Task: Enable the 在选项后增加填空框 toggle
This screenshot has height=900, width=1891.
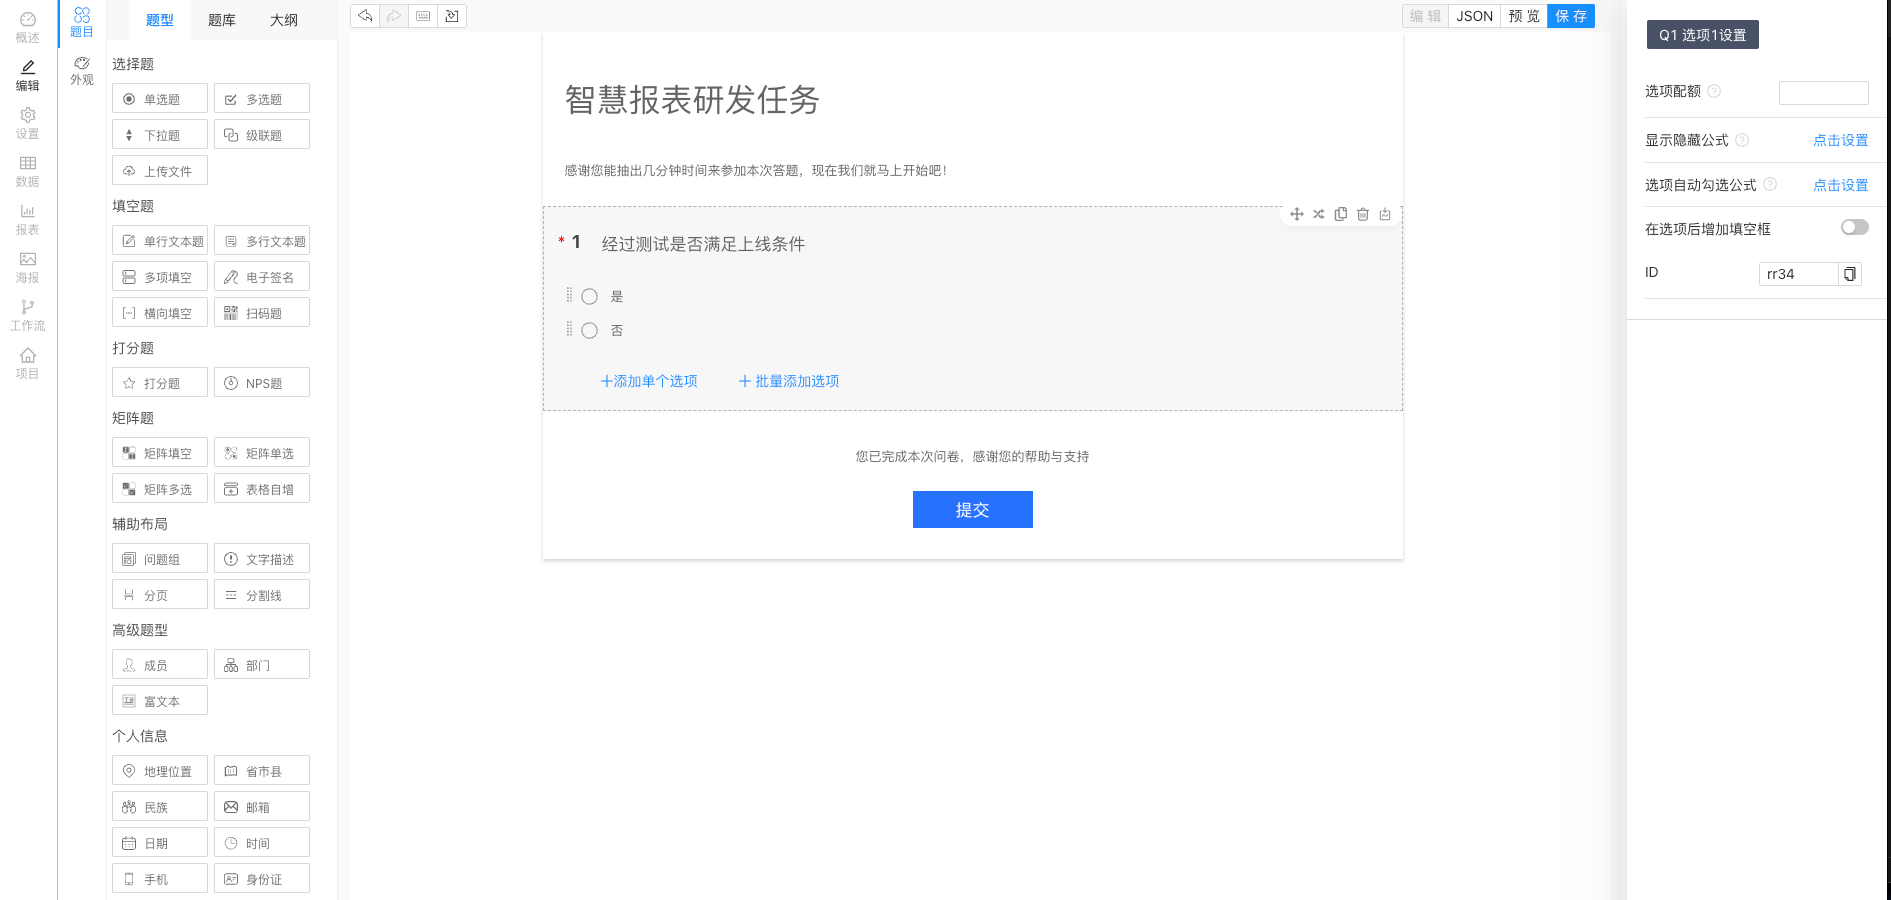Action: [1855, 227]
